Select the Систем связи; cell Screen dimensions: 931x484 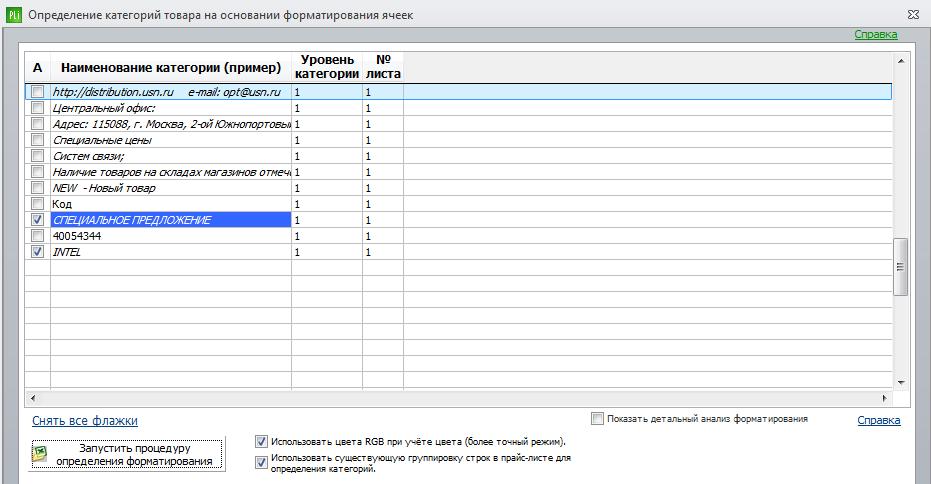pos(171,156)
